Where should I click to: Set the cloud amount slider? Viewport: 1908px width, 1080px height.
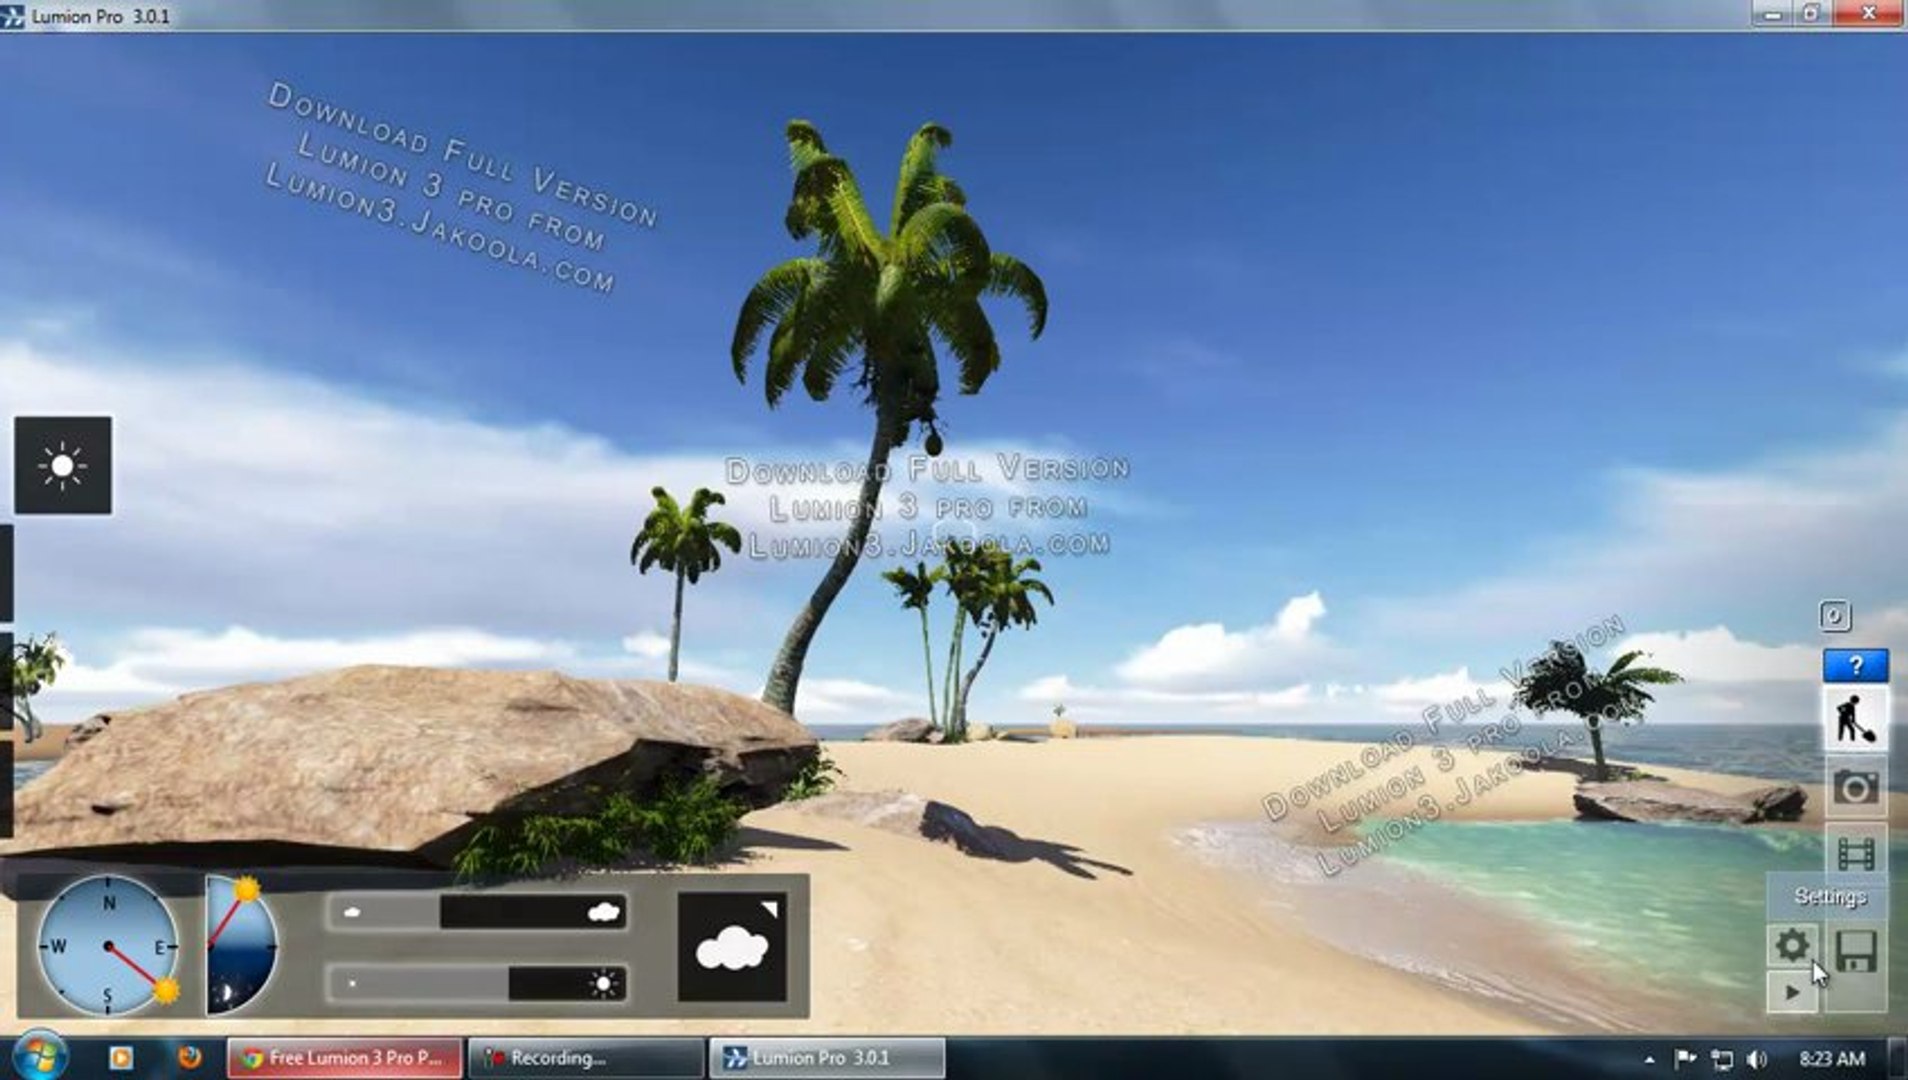478,912
